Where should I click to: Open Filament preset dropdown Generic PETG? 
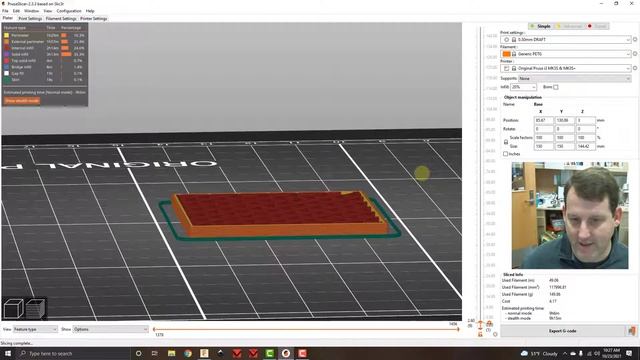point(566,54)
